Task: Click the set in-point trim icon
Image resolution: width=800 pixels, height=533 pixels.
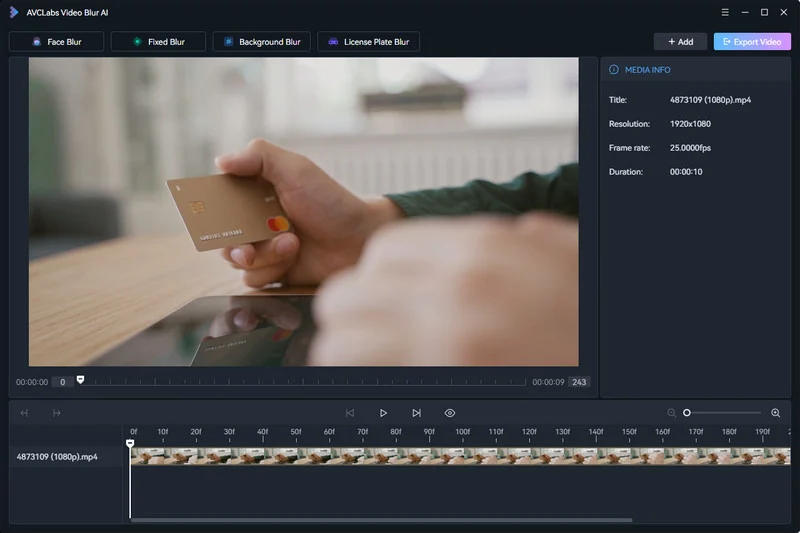Action: 24,413
